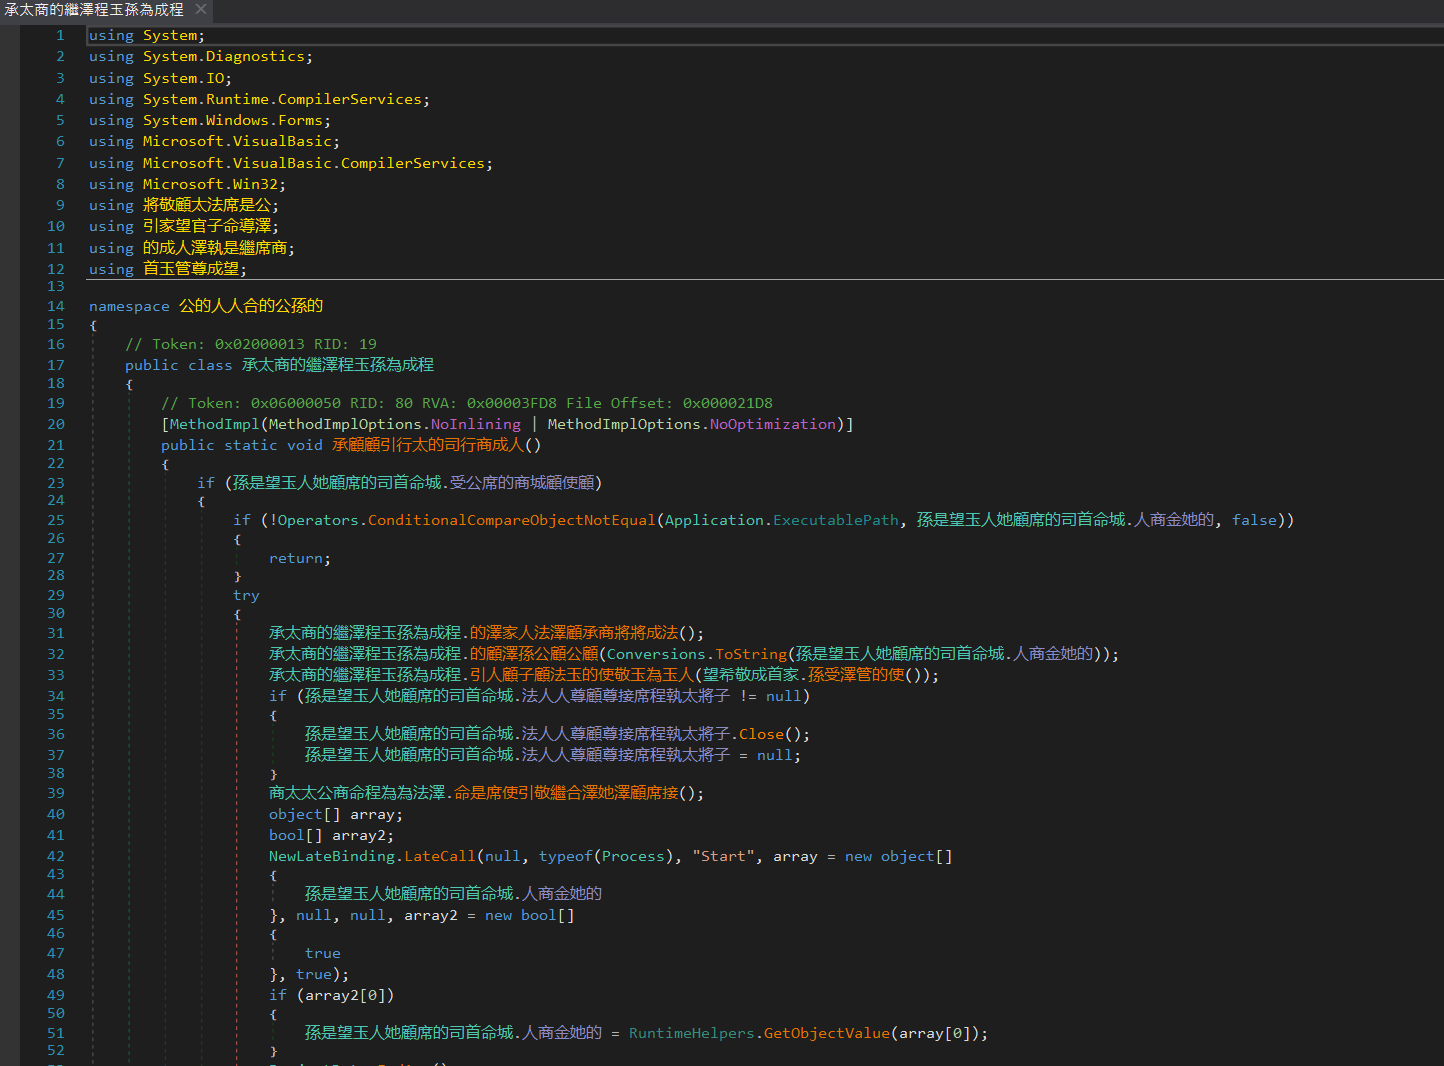Close the open document tab
The height and width of the screenshot is (1066, 1444).
pos(201,9)
